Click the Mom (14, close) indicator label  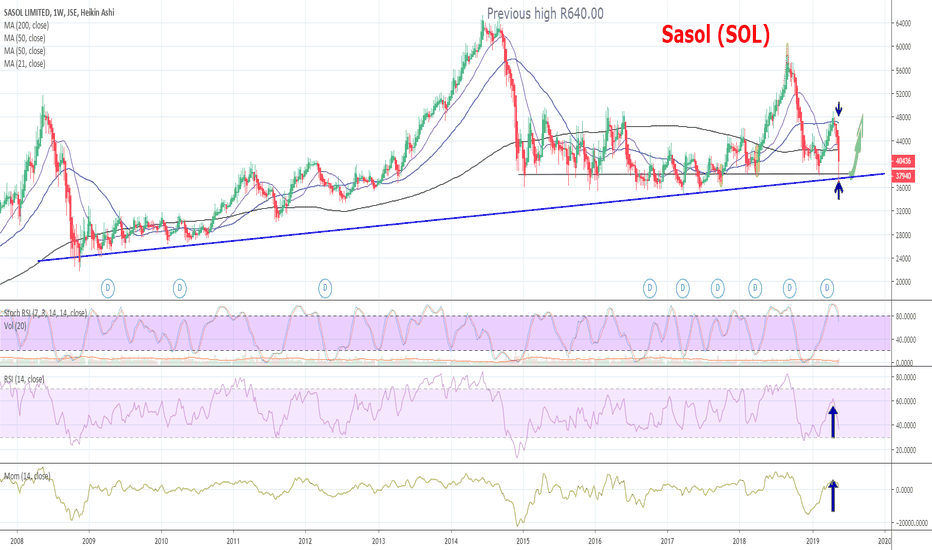click(x=27, y=476)
